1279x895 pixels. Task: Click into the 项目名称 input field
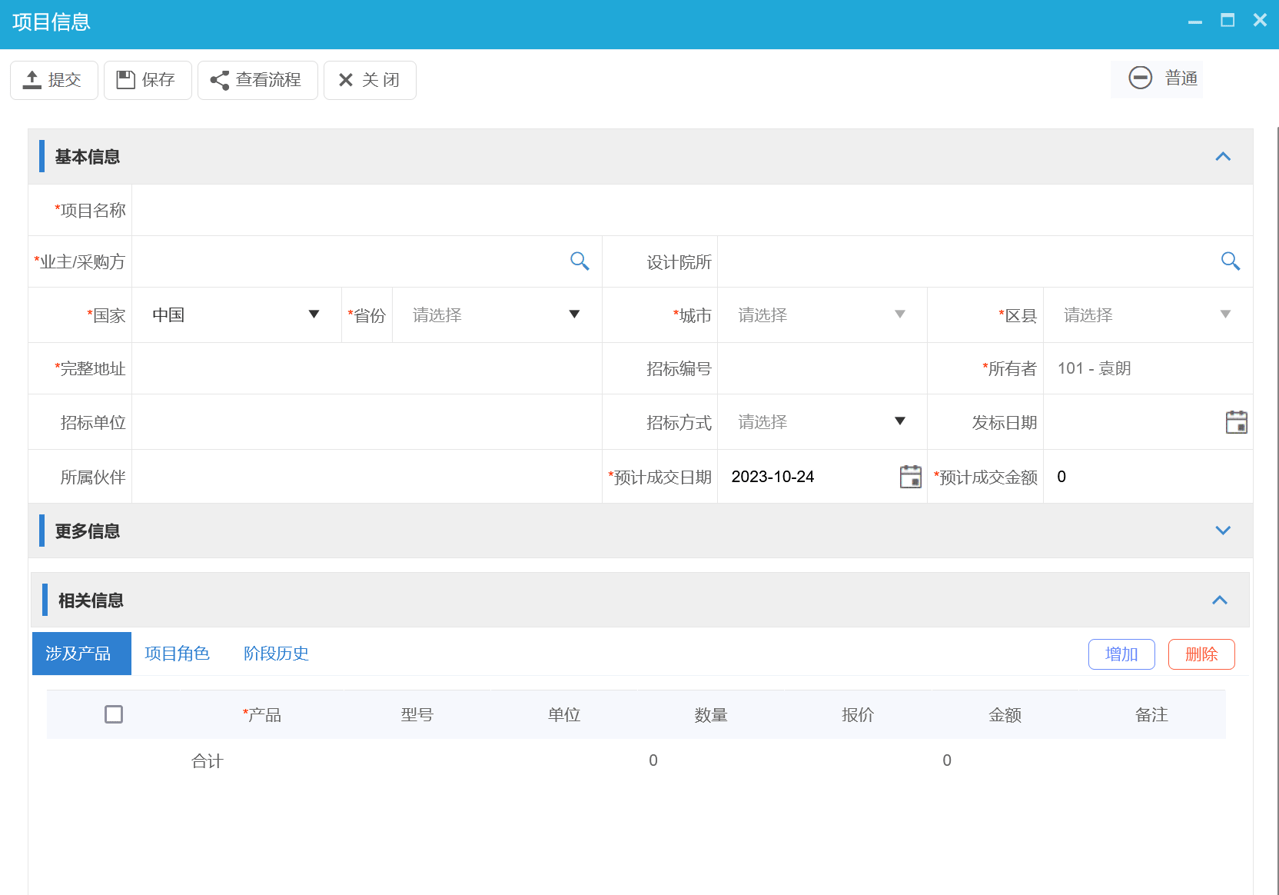(x=500, y=208)
